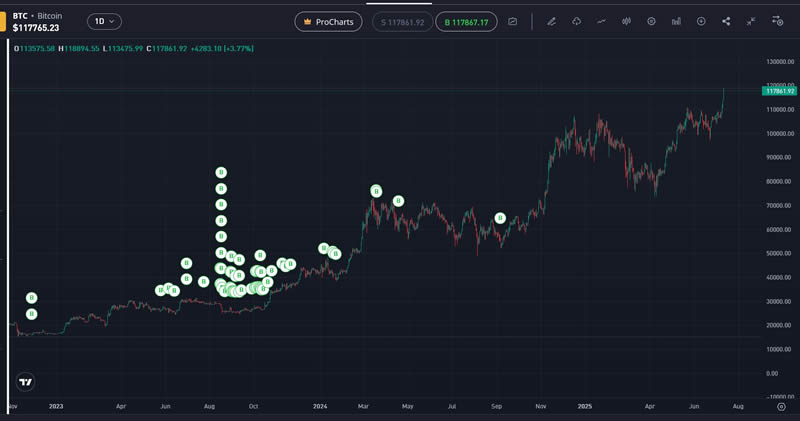Image resolution: width=800 pixels, height=421 pixels.
Task: Open time axis settings gear icon
Action: tap(781, 407)
